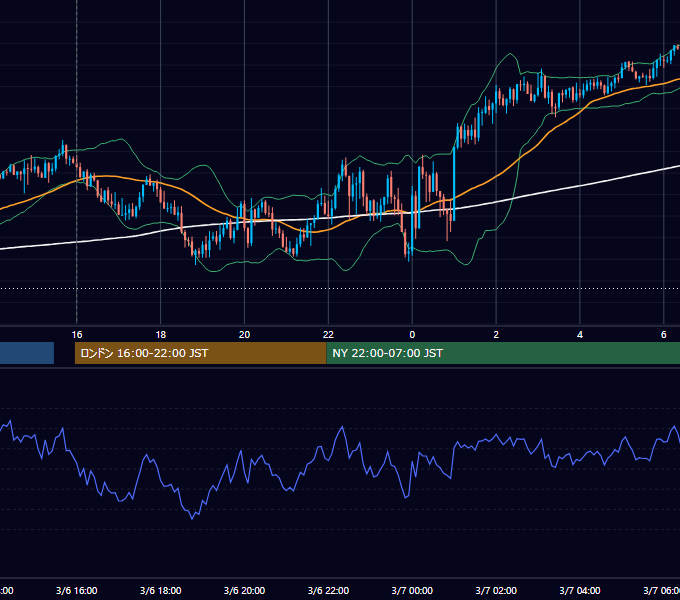Click the 3/6 18:00 label on oscillator axis
Screen dimensions: 680x600
tap(160, 590)
